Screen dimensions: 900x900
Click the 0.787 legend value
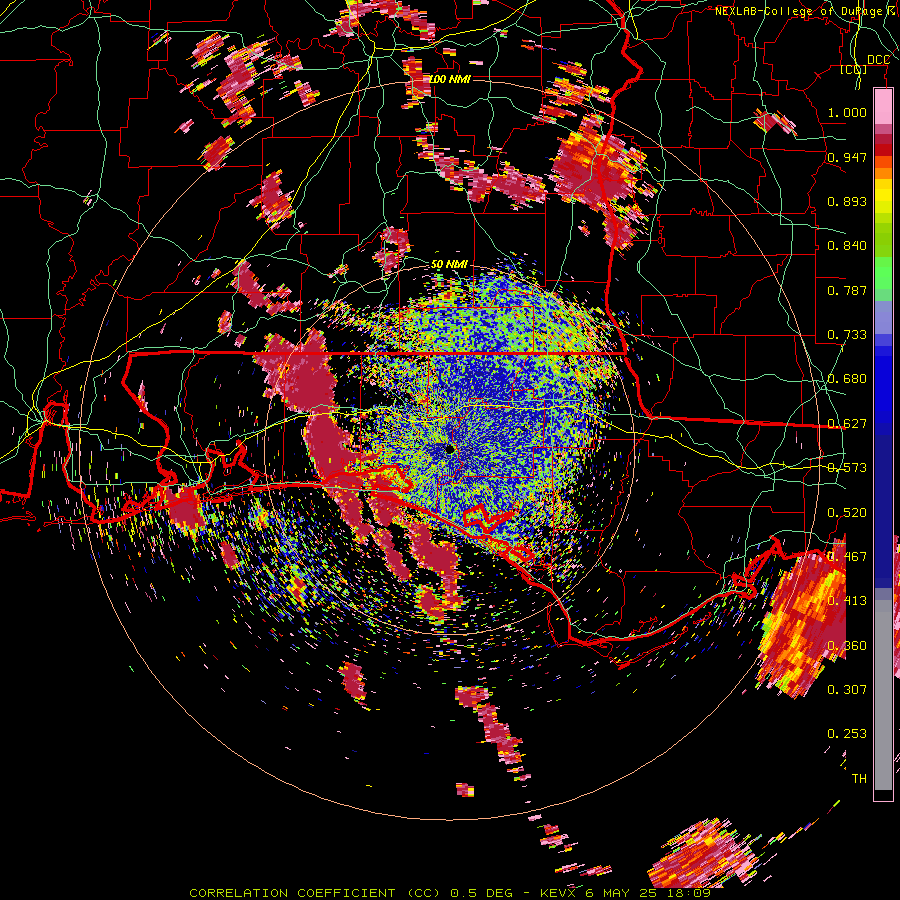tap(847, 290)
